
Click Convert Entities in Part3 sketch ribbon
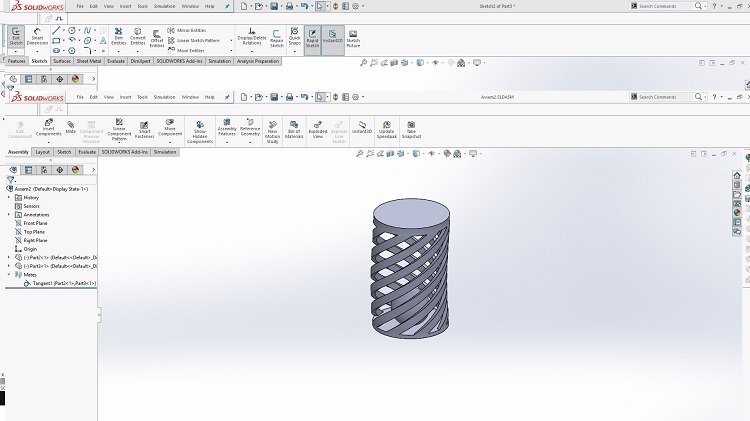point(138,36)
